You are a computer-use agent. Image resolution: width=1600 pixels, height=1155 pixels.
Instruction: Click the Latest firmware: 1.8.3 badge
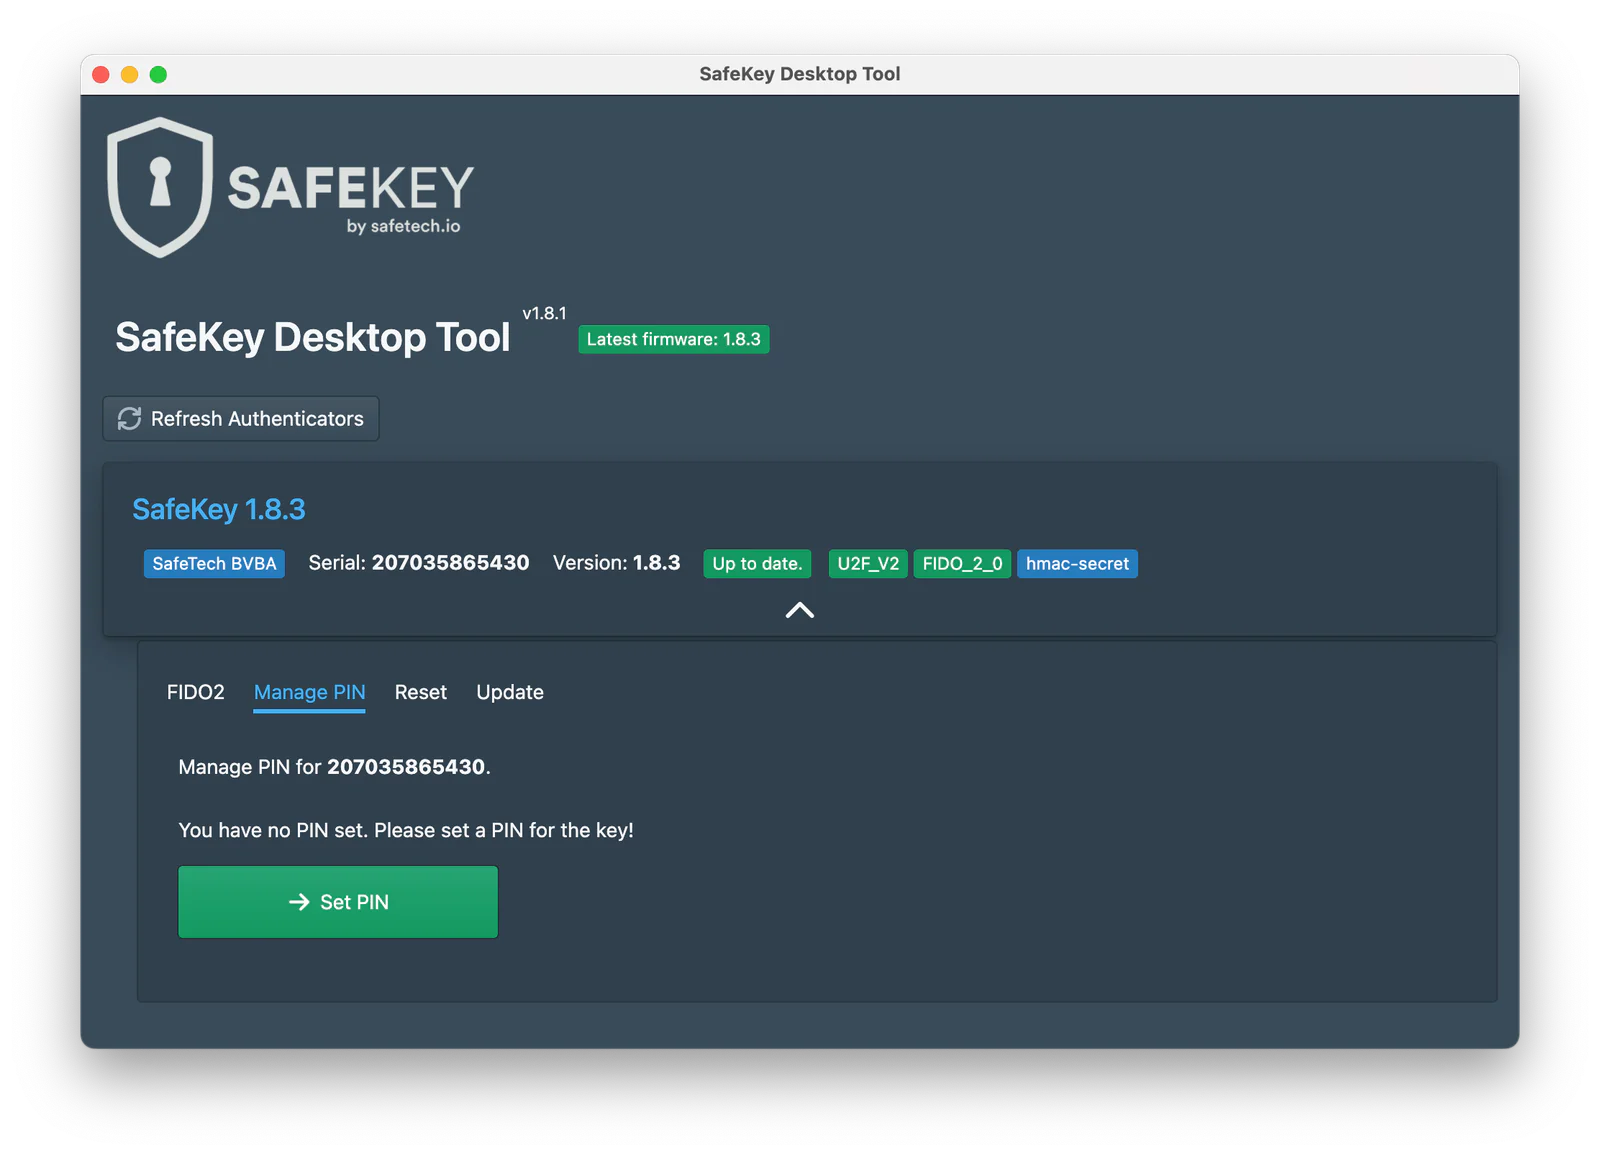point(674,339)
